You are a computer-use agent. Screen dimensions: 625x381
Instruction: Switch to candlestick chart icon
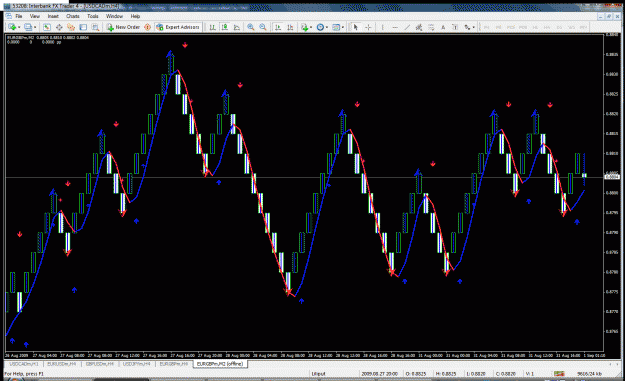click(x=225, y=27)
